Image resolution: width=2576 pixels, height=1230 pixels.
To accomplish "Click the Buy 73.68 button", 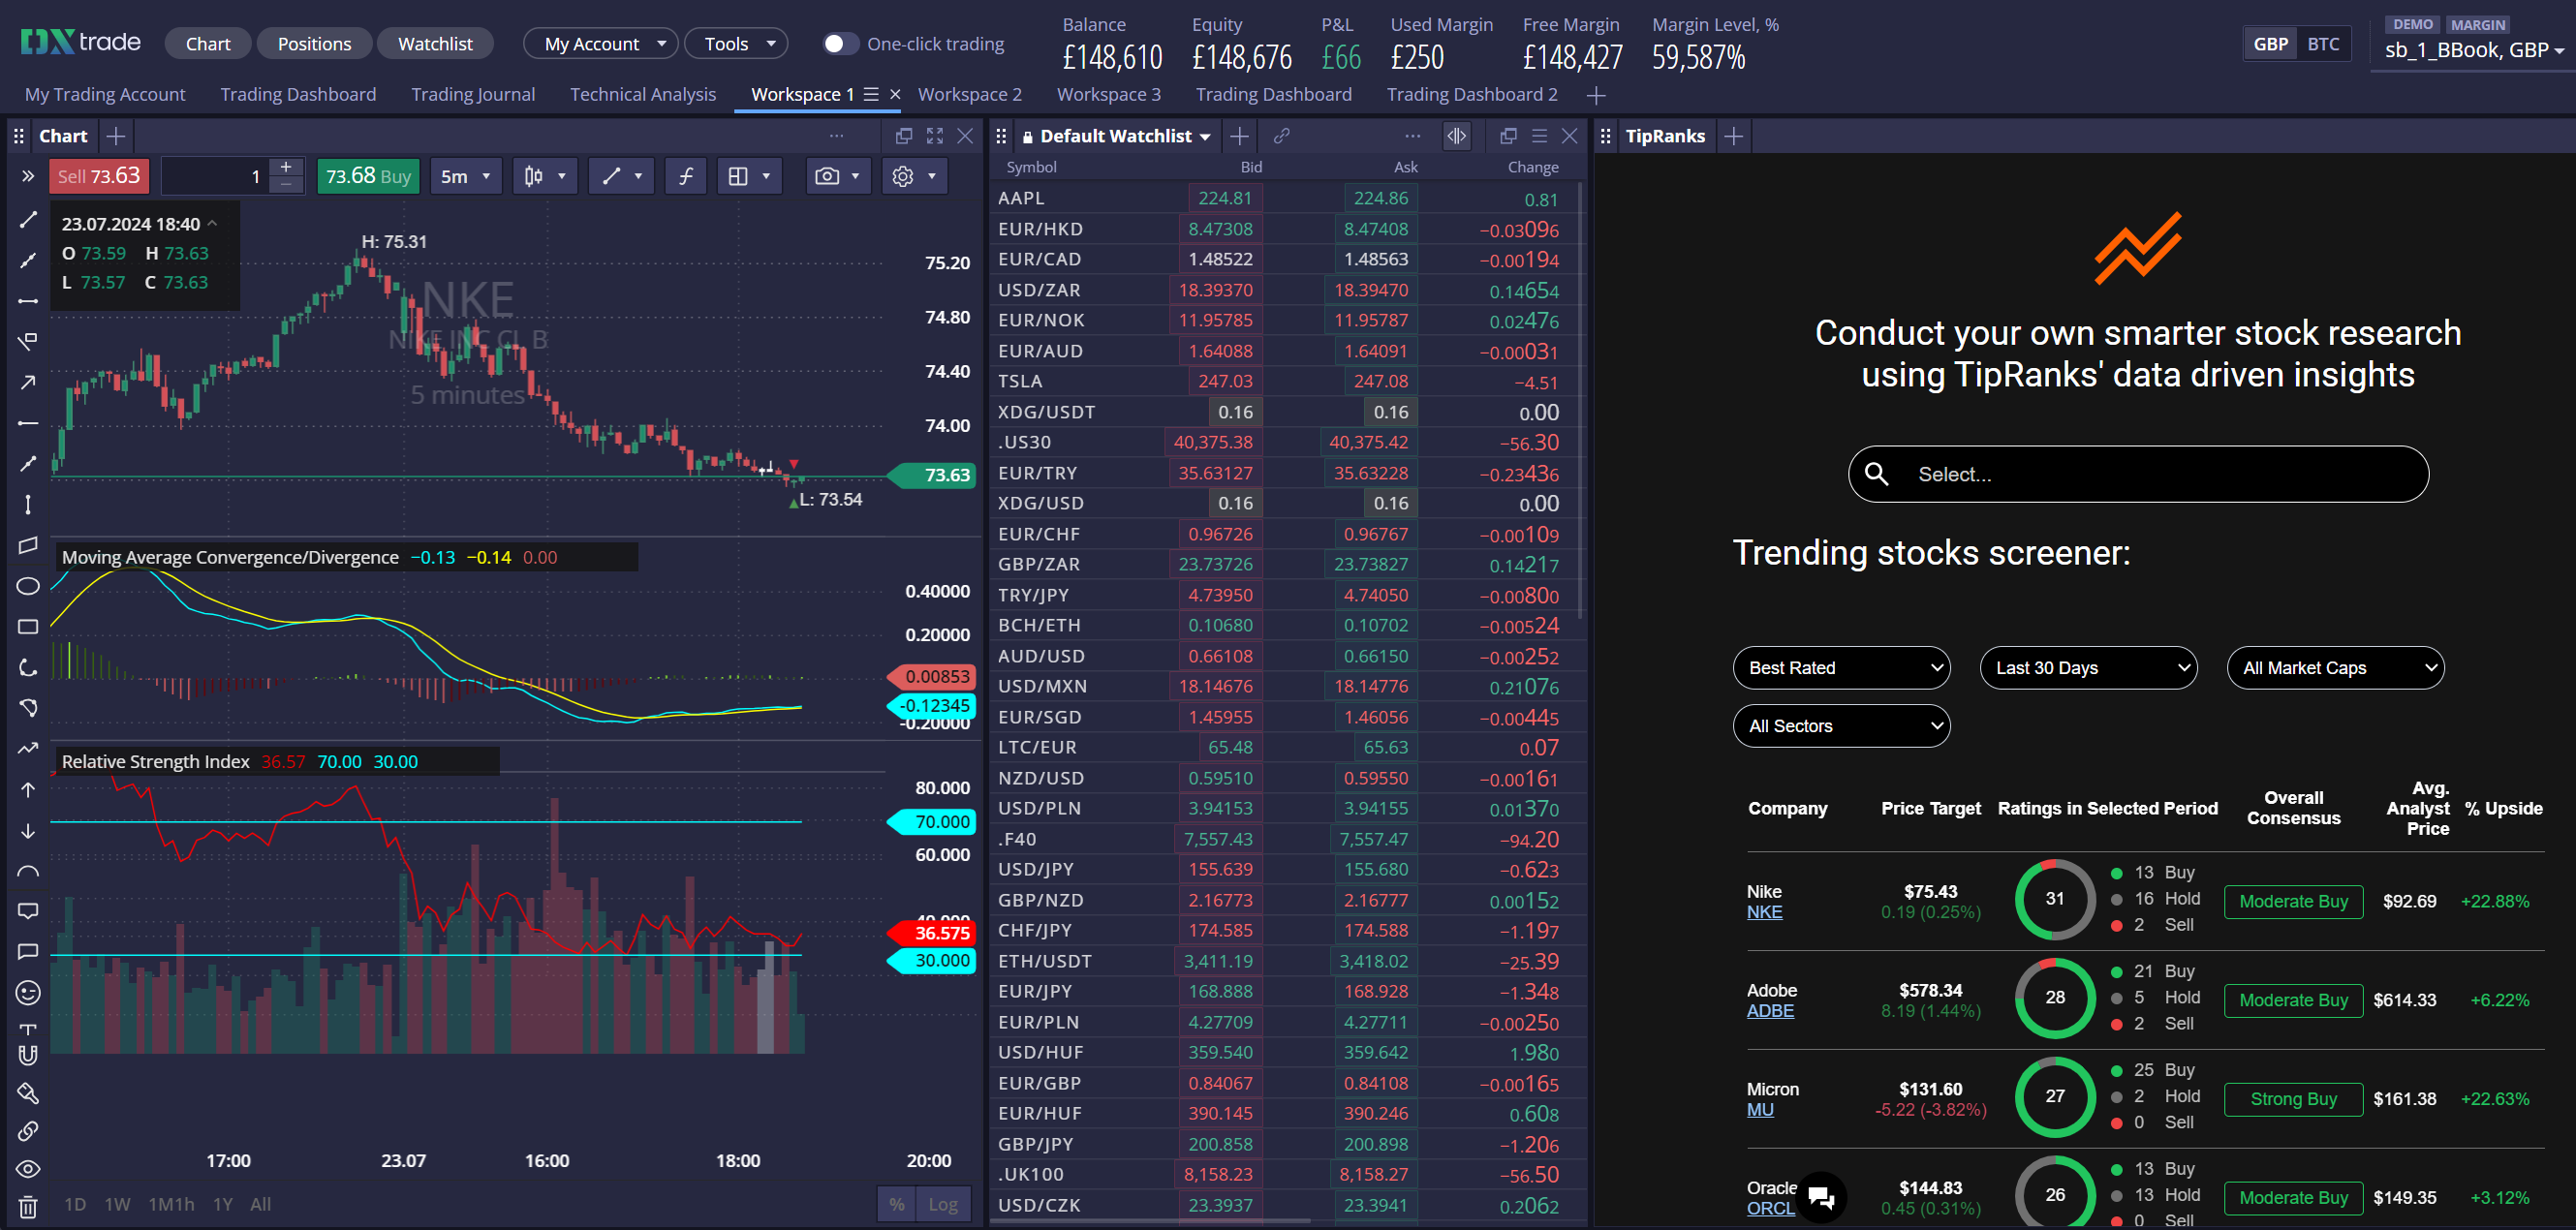I will (x=367, y=176).
